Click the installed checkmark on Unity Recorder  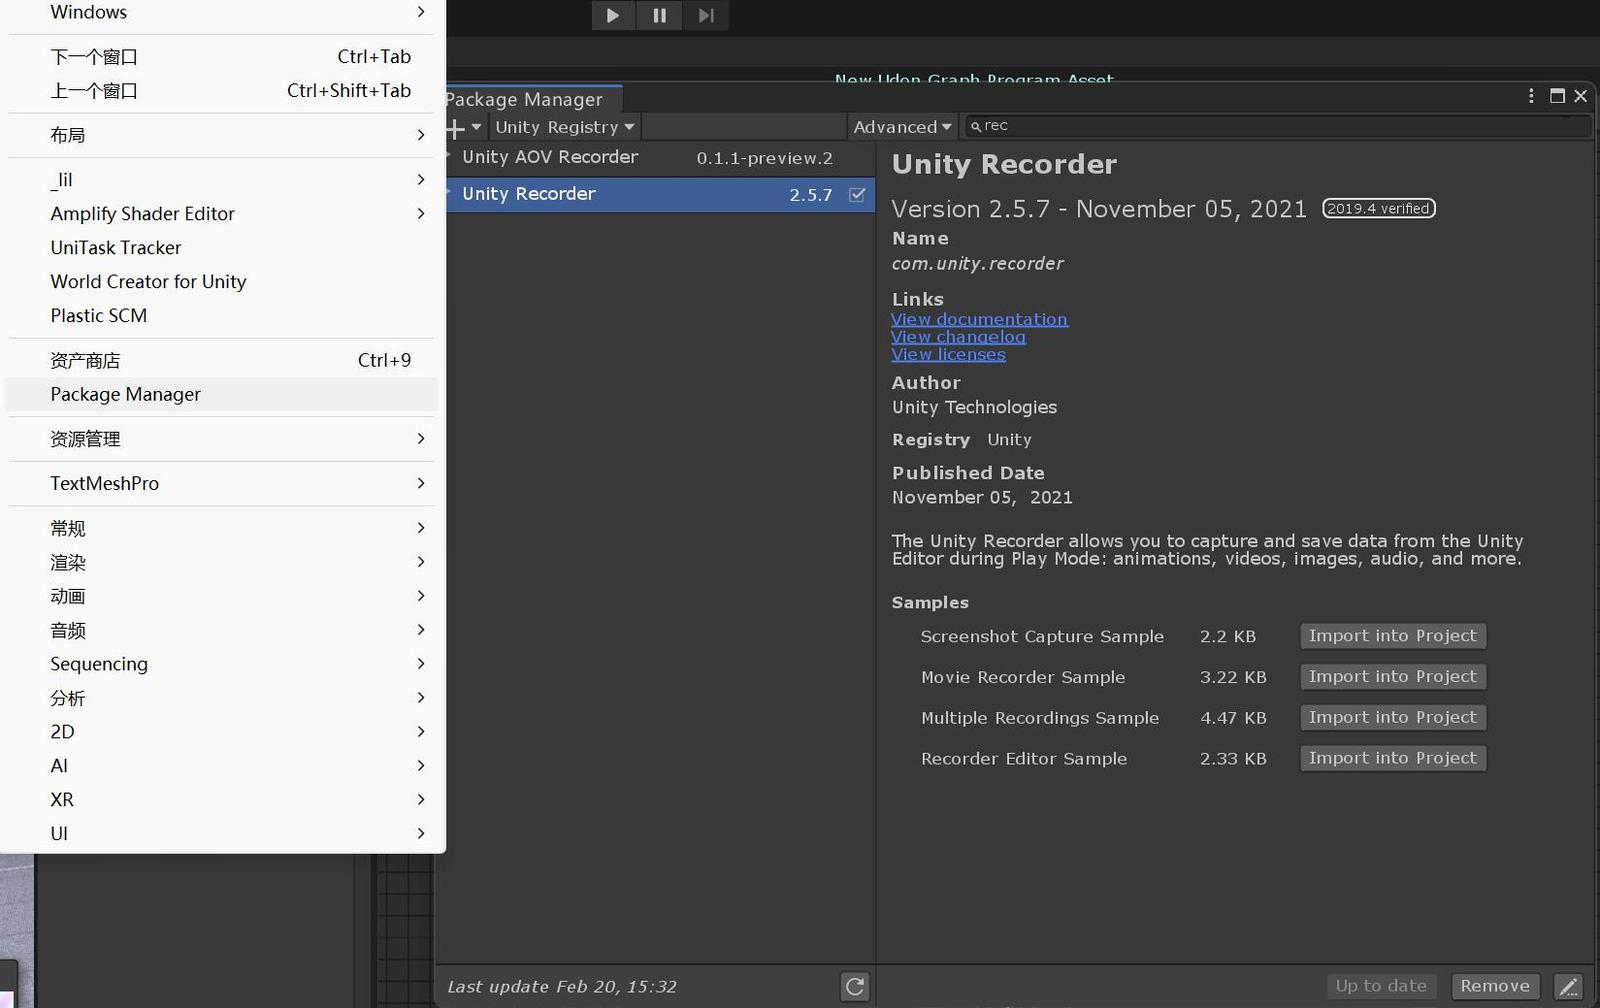click(857, 195)
